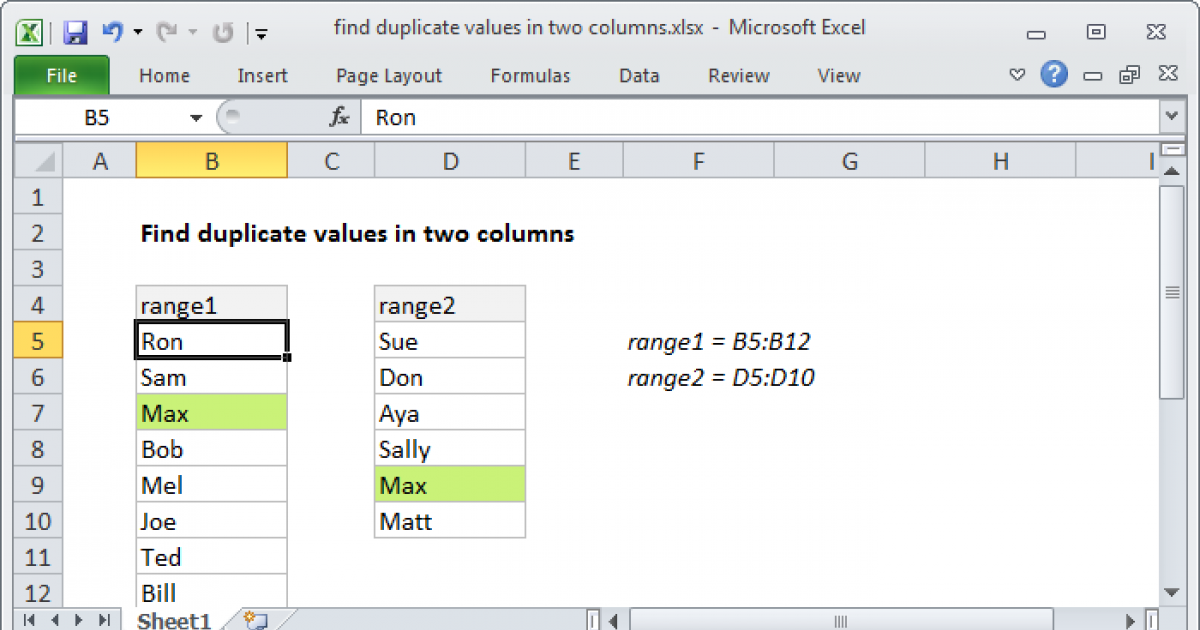Expand the formula bar with its button
The width and height of the screenshot is (1200, 630).
1172,116
